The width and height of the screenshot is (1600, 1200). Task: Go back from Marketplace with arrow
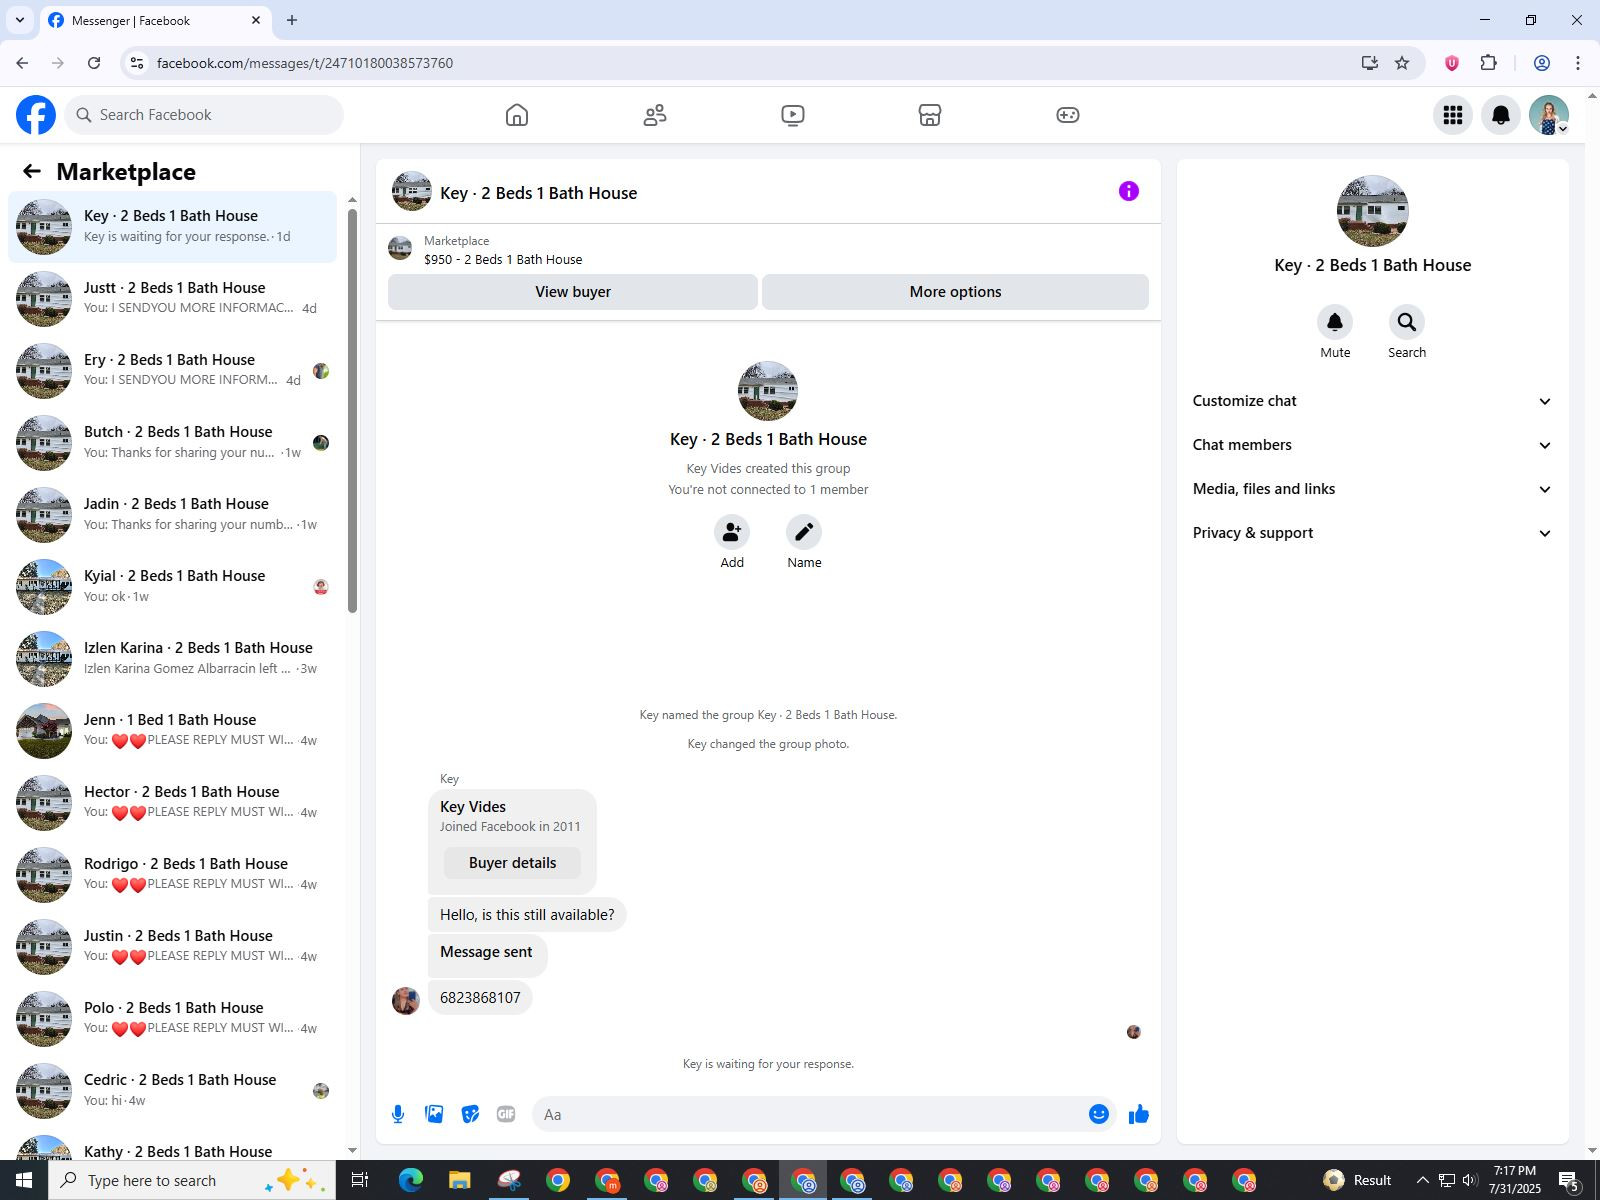coord(32,171)
